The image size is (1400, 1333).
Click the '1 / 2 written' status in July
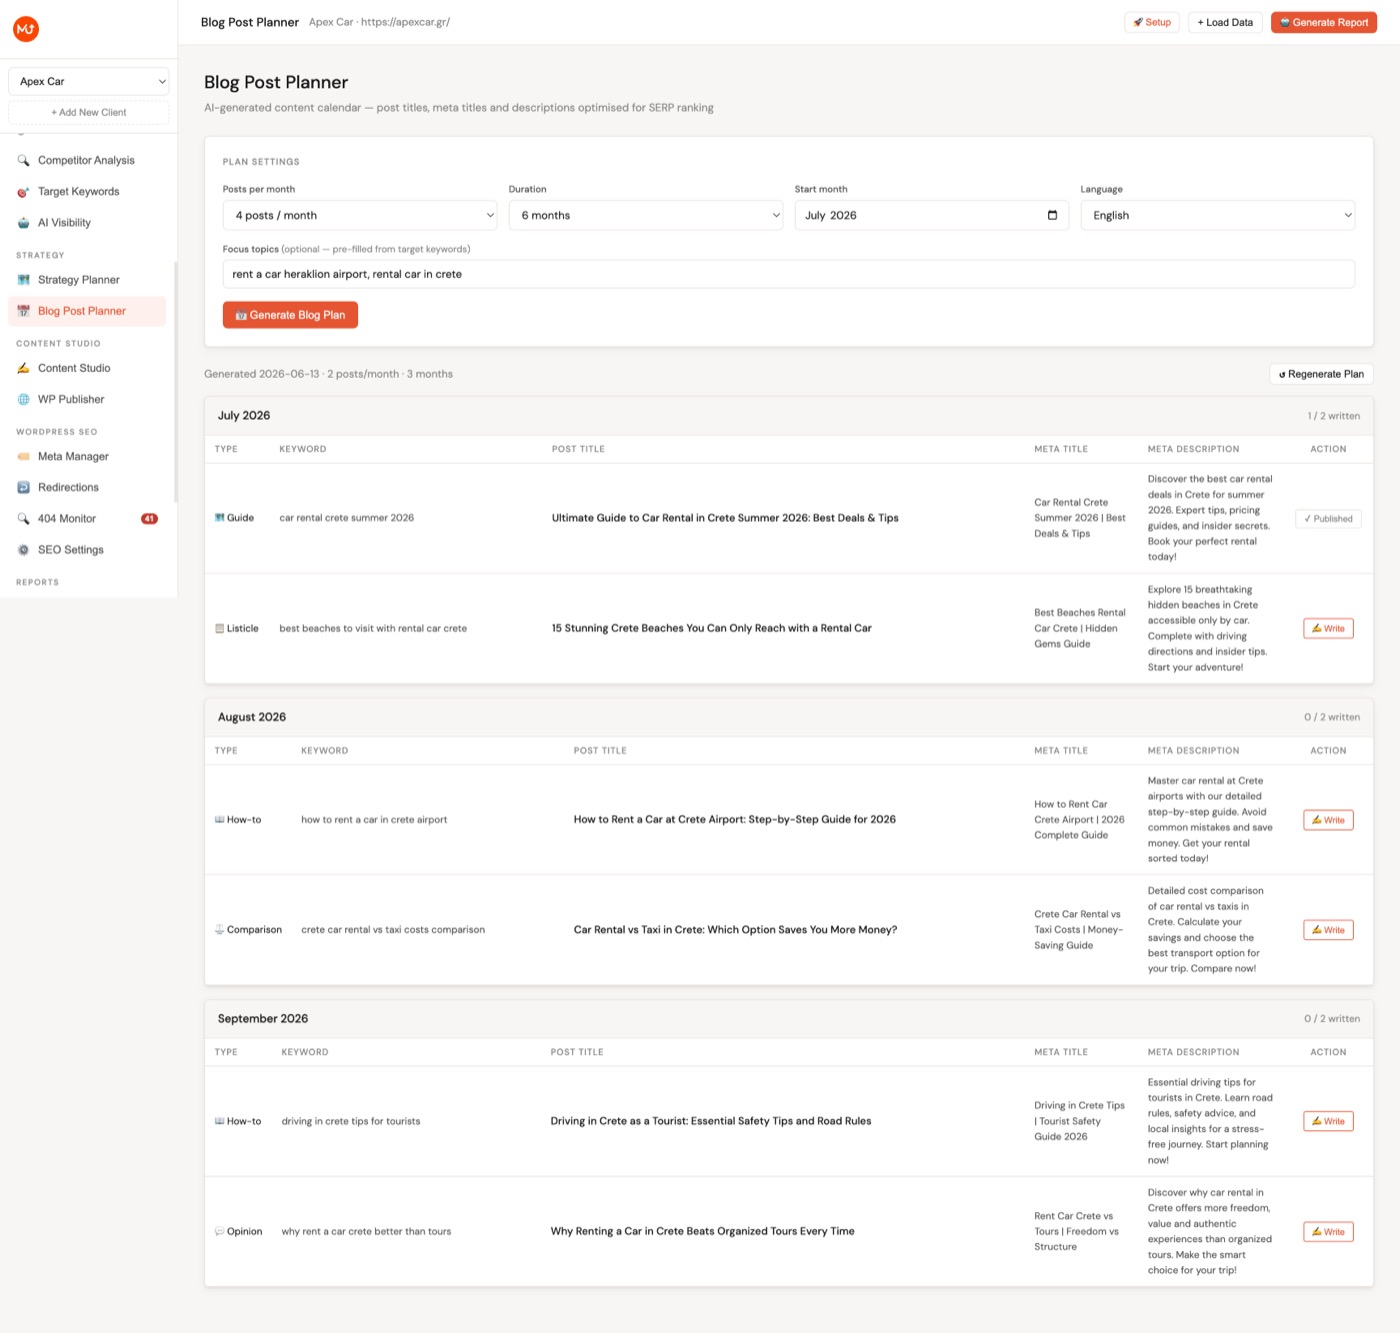[x=1333, y=416]
